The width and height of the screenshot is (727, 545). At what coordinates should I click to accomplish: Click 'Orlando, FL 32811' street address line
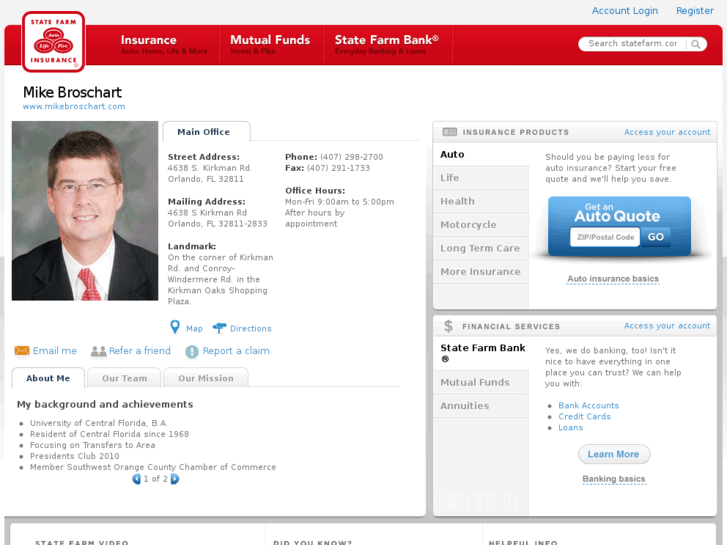click(205, 179)
